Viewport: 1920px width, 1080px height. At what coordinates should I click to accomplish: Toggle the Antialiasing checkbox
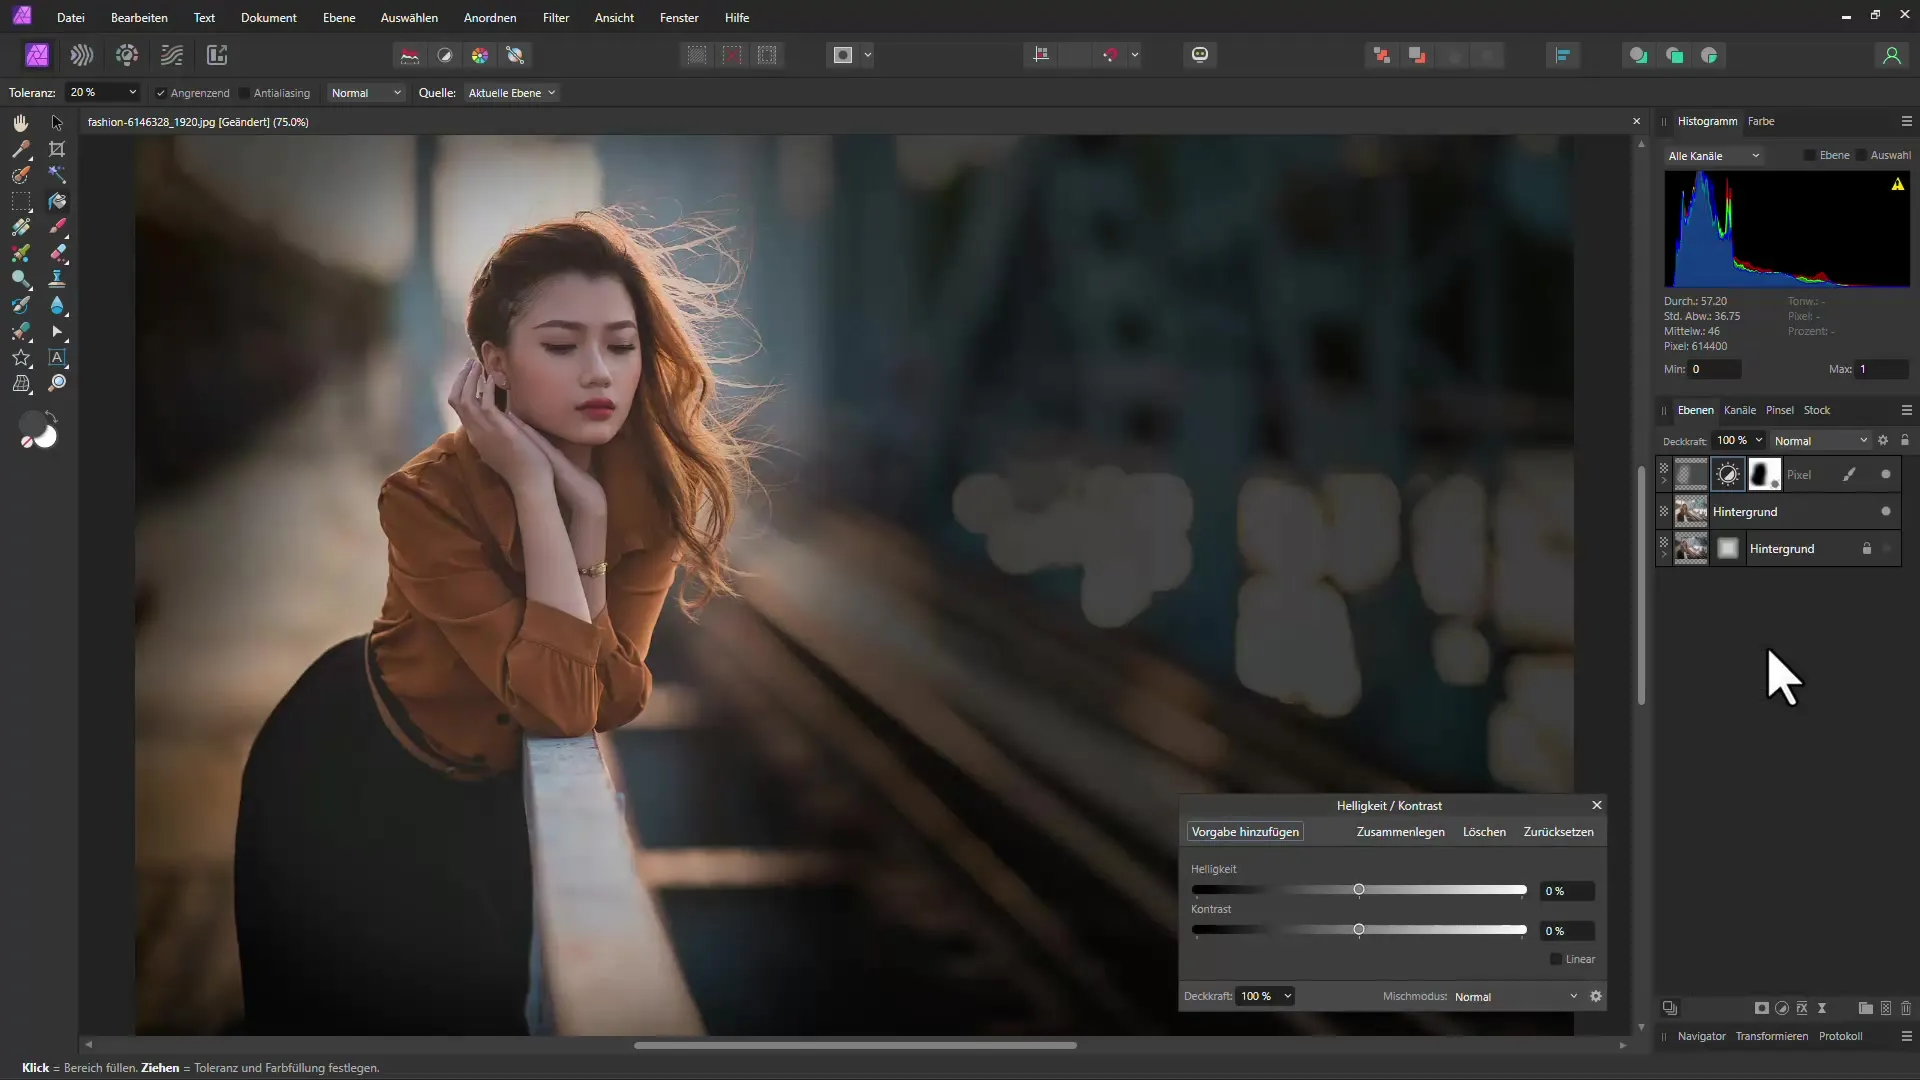(x=244, y=93)
